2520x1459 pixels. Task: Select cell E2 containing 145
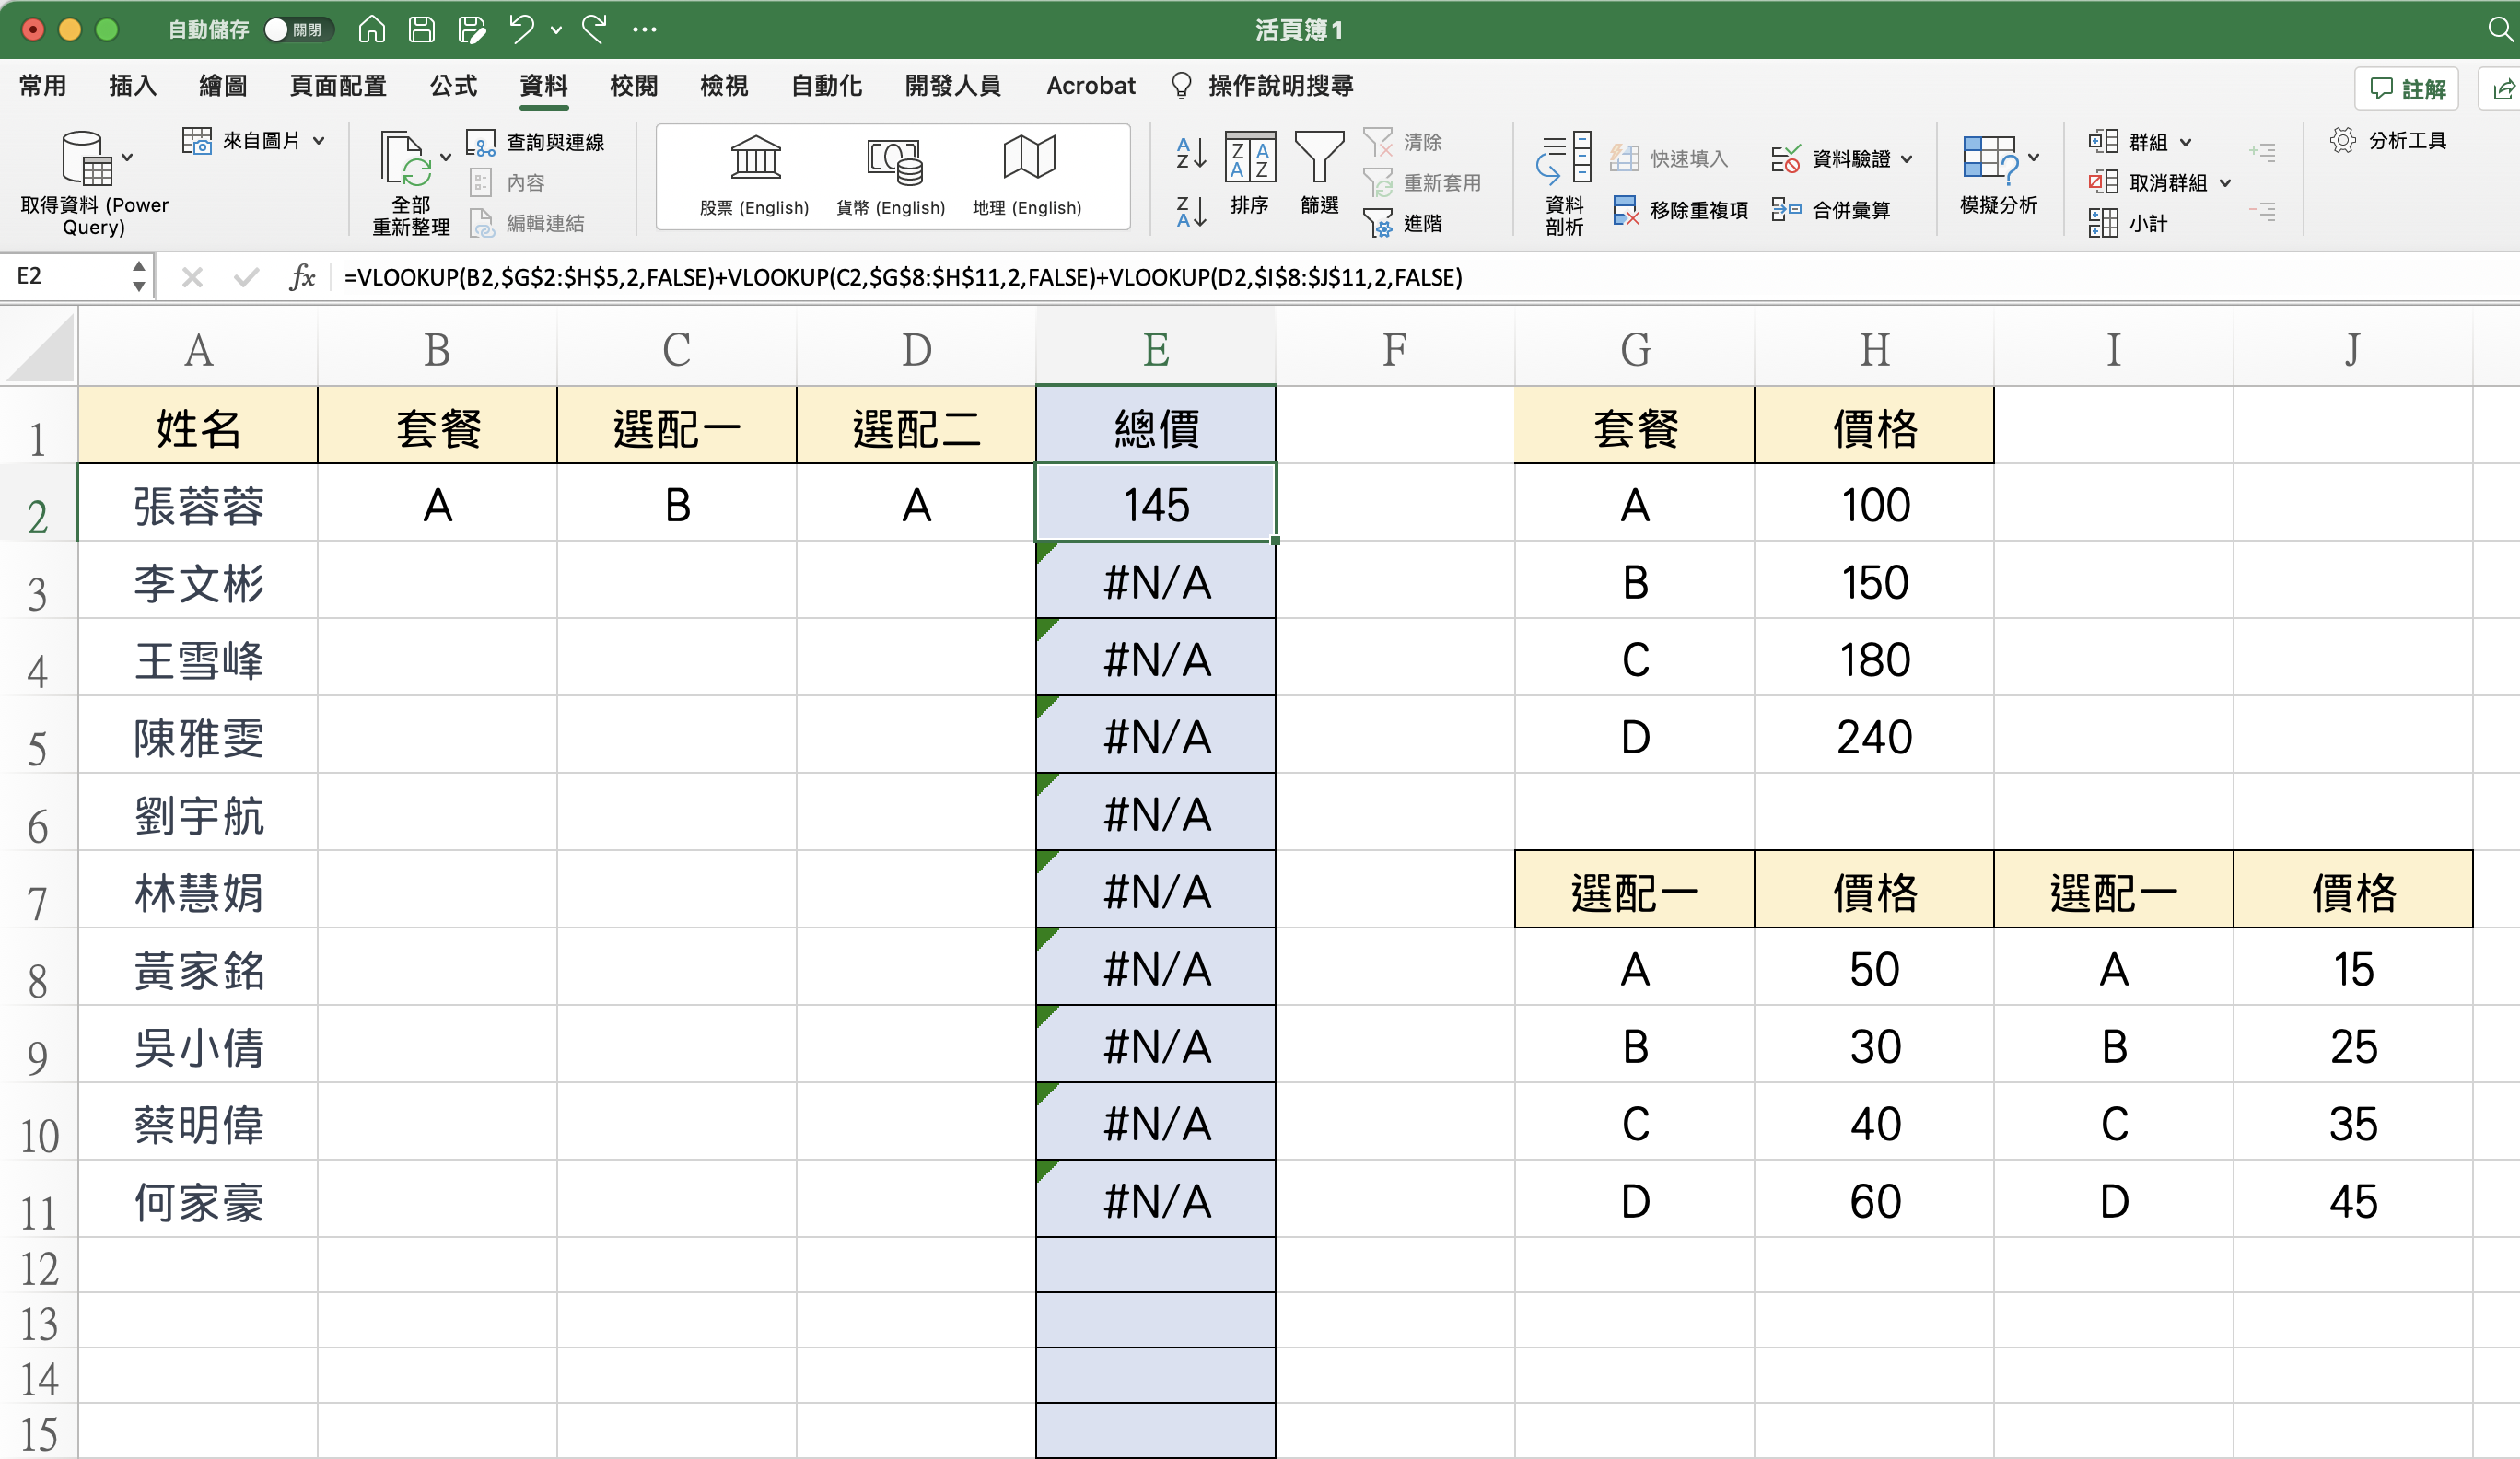tap(1155, 504)
